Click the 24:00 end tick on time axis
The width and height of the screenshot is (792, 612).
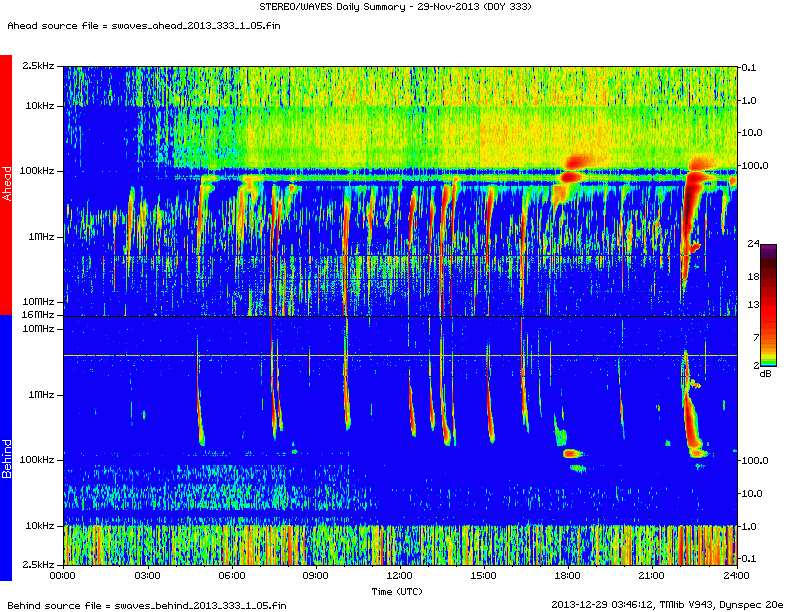(736, 576)
